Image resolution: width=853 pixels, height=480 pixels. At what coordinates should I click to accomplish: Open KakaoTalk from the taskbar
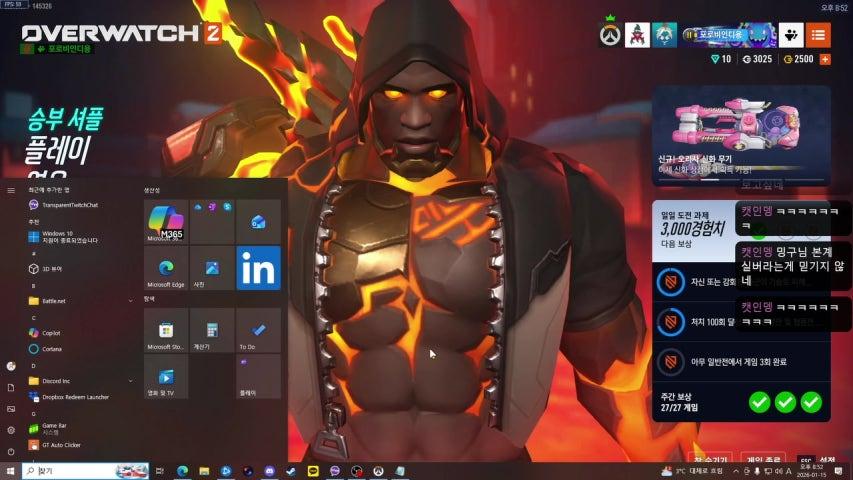313,471
